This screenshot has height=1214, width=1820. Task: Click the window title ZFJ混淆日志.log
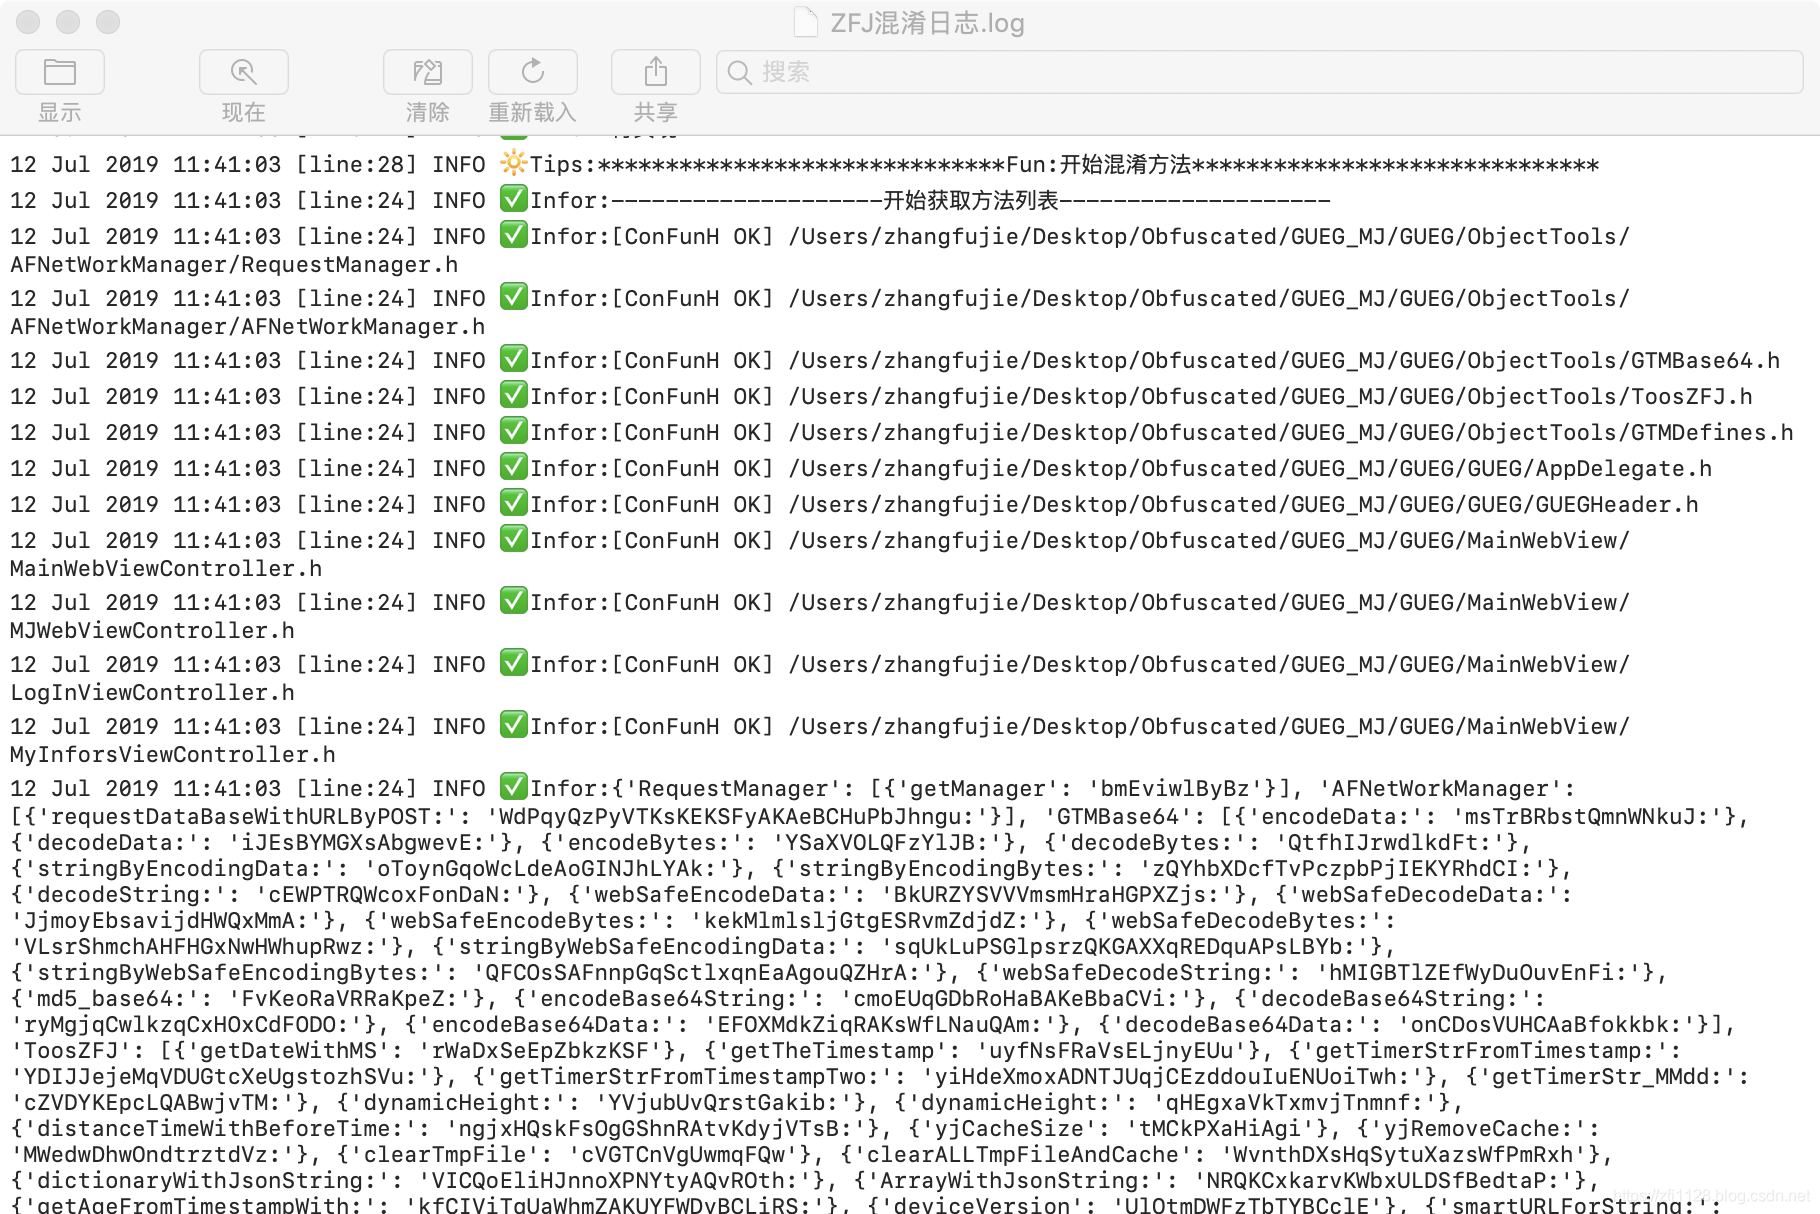click(927, 23)
